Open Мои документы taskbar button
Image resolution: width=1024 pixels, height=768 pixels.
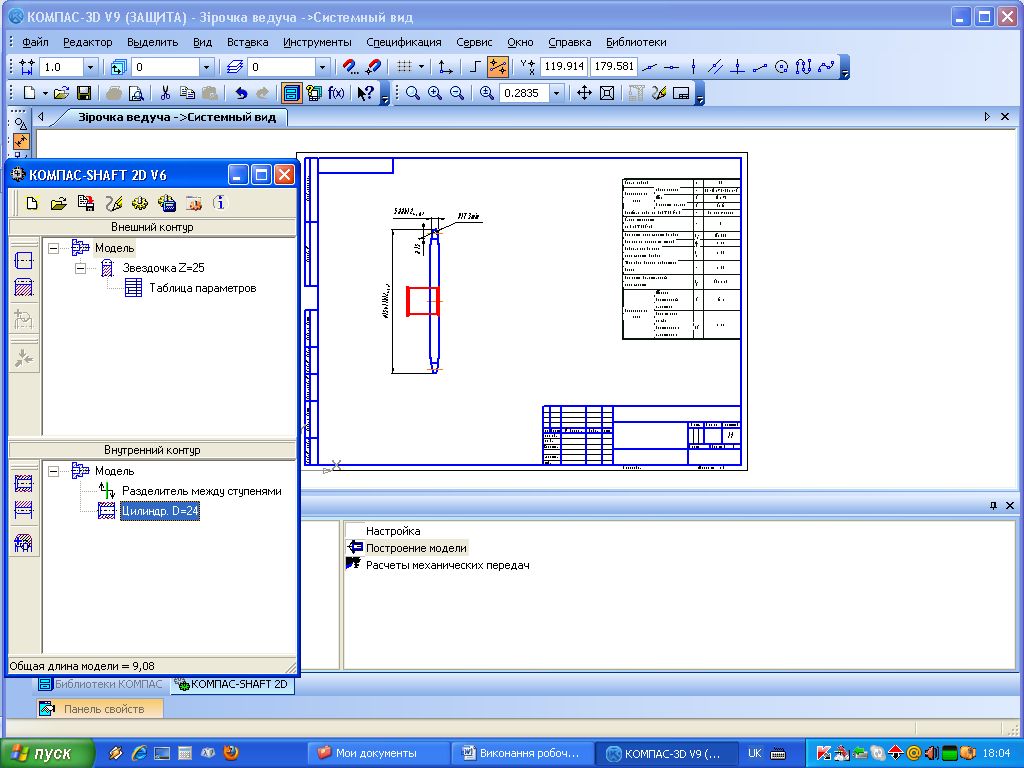click(x=379, y=753)
